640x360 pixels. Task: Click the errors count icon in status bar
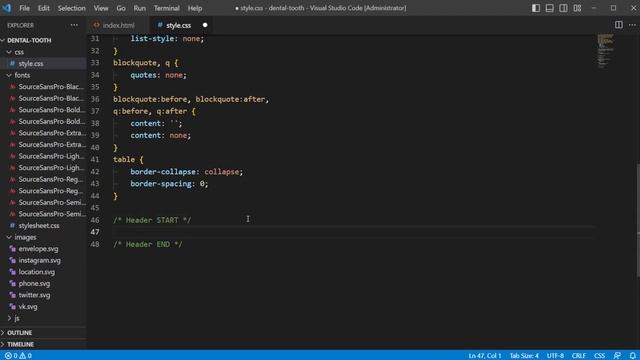[8, 356]
